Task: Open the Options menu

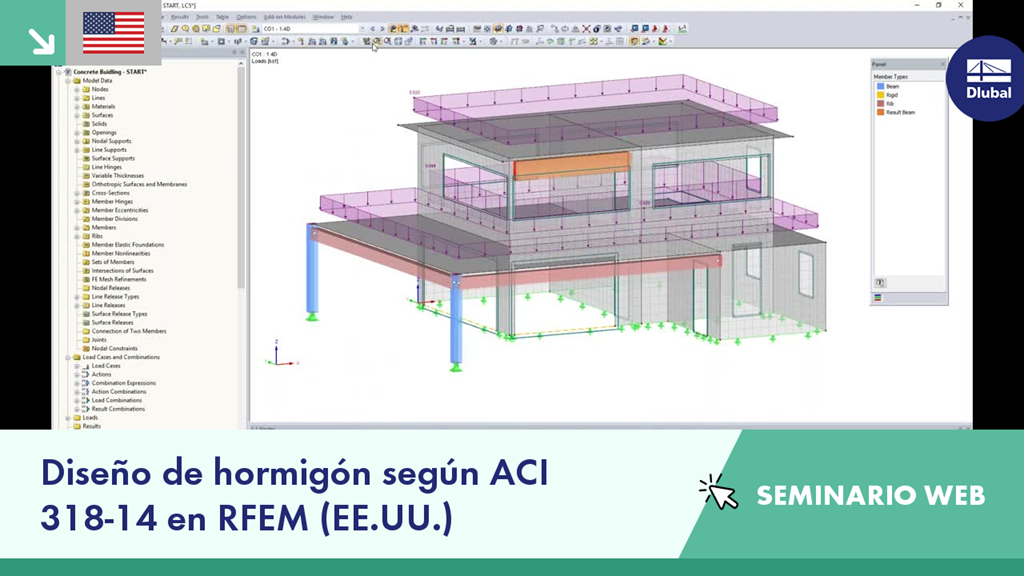Action: [x=246, y=17]
